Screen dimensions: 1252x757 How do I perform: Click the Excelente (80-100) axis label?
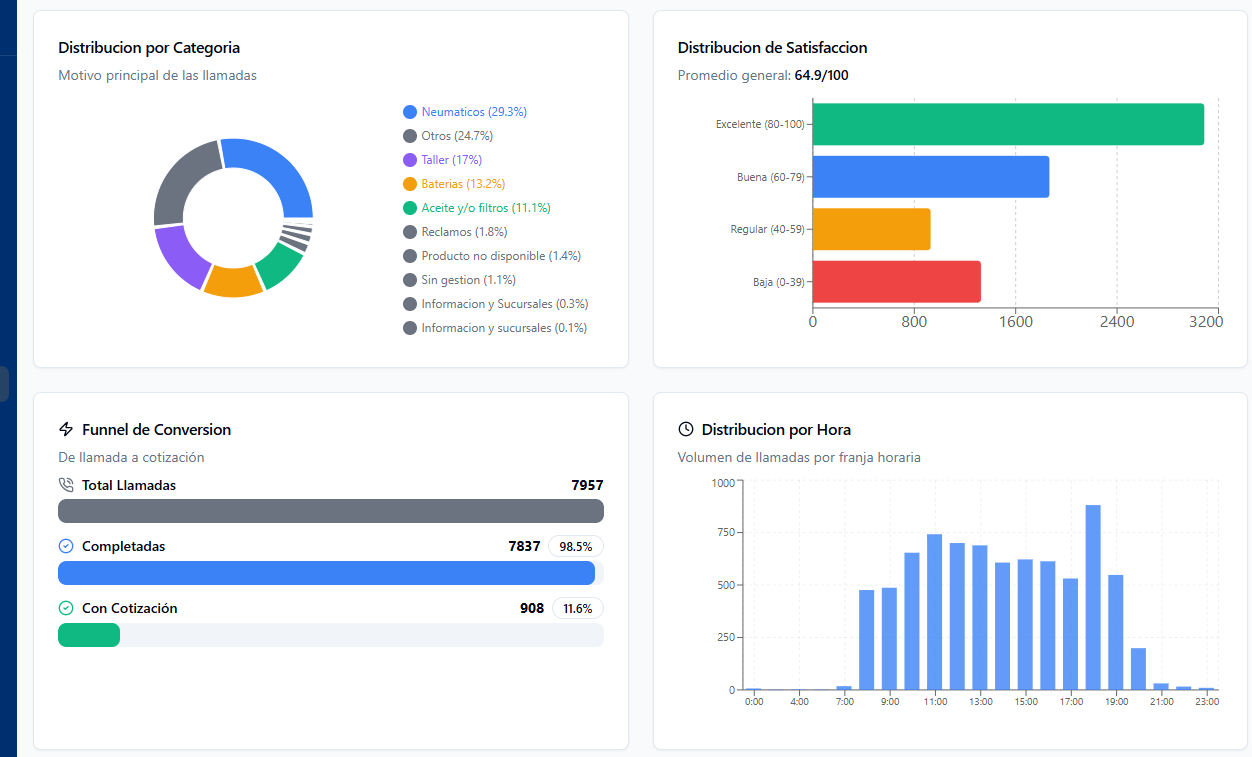[759, 124]
